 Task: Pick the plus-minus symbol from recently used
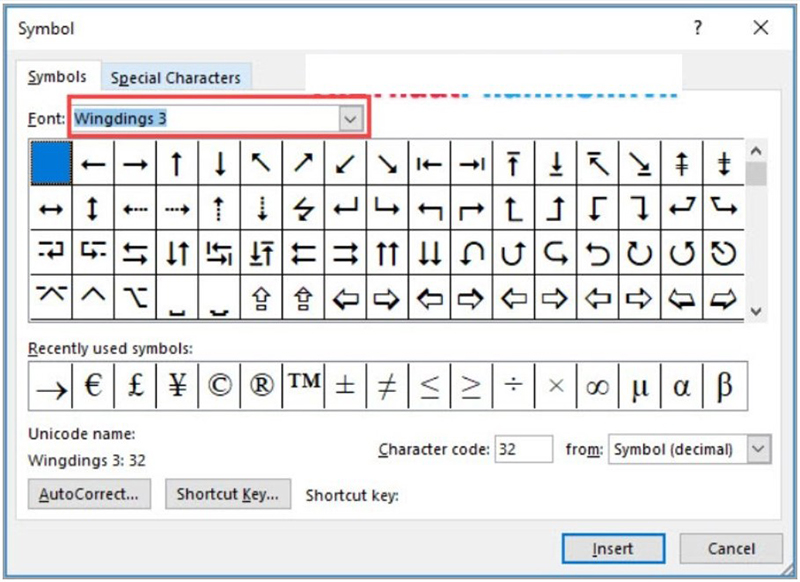345,386
